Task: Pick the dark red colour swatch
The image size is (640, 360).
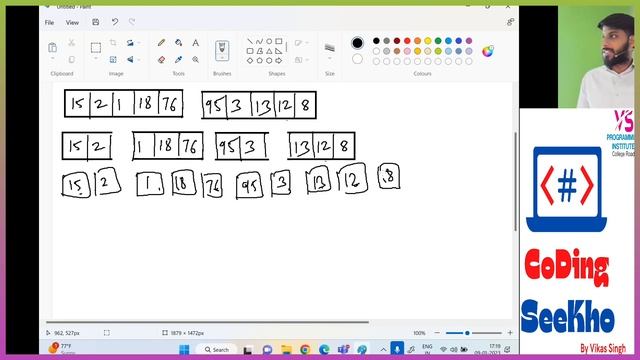Action: 397,41
